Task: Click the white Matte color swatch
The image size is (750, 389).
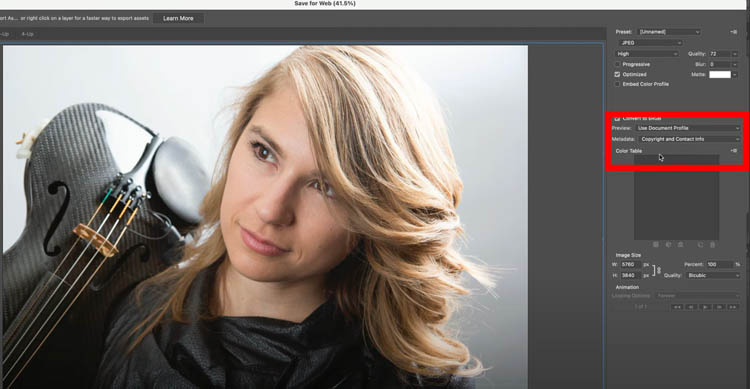Action: tap(720, 75)
